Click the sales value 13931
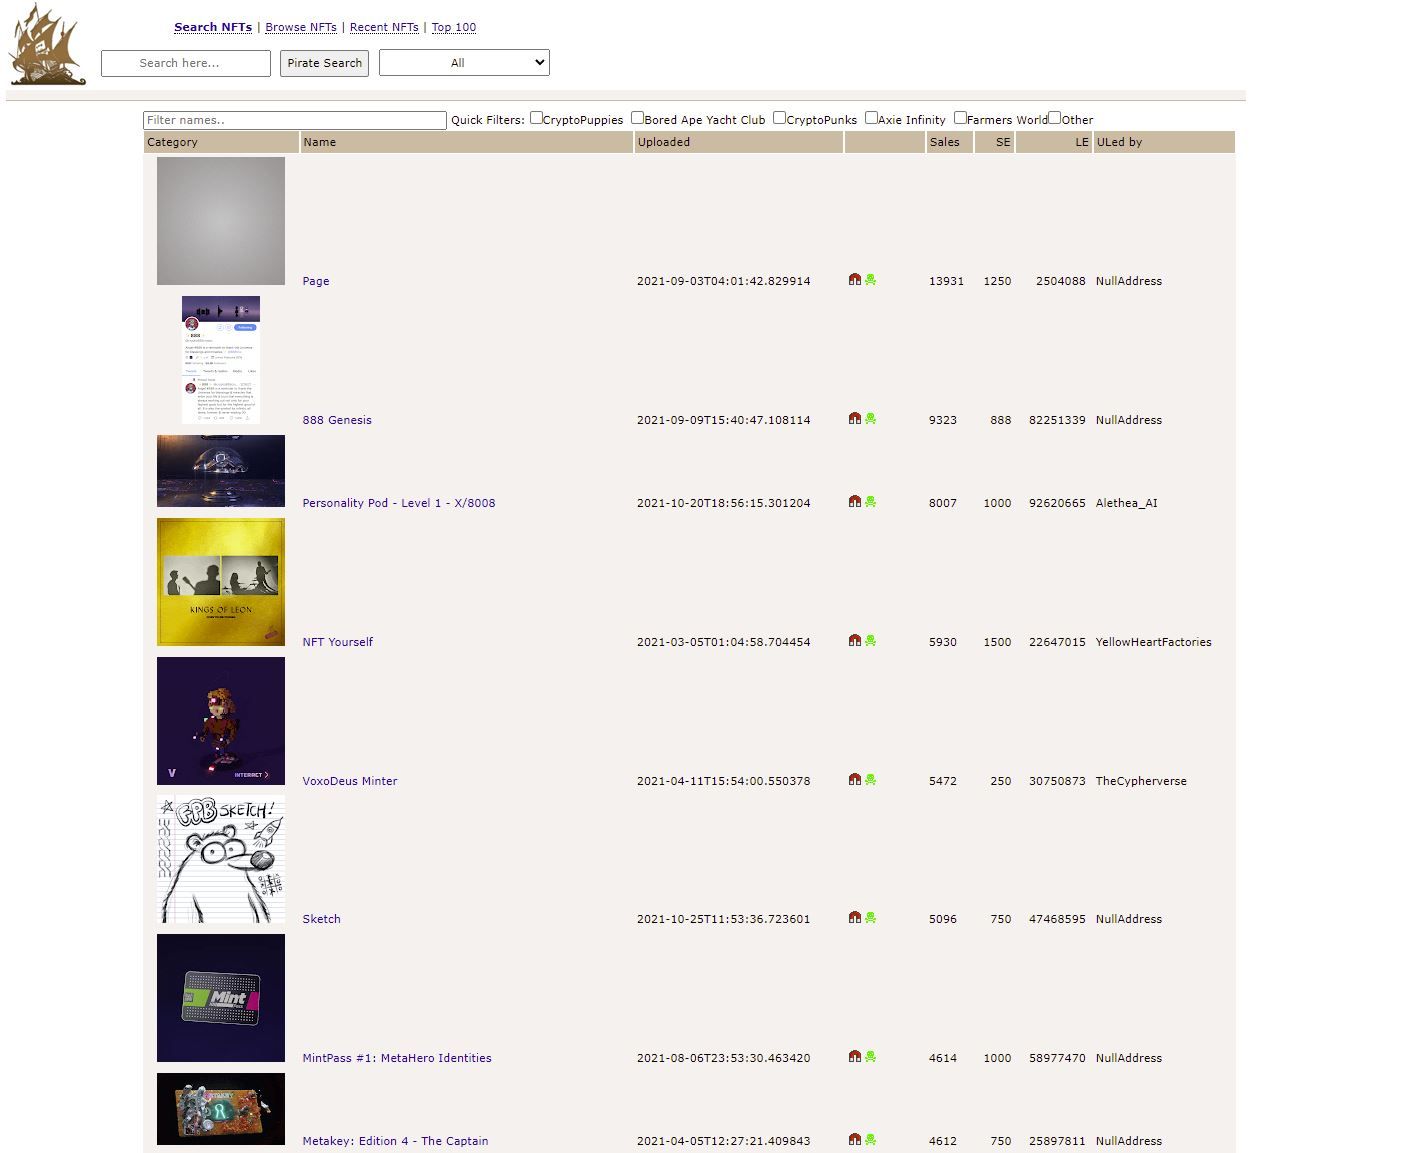Viewport: 1412px width, 1153px height. coord(946,281)
